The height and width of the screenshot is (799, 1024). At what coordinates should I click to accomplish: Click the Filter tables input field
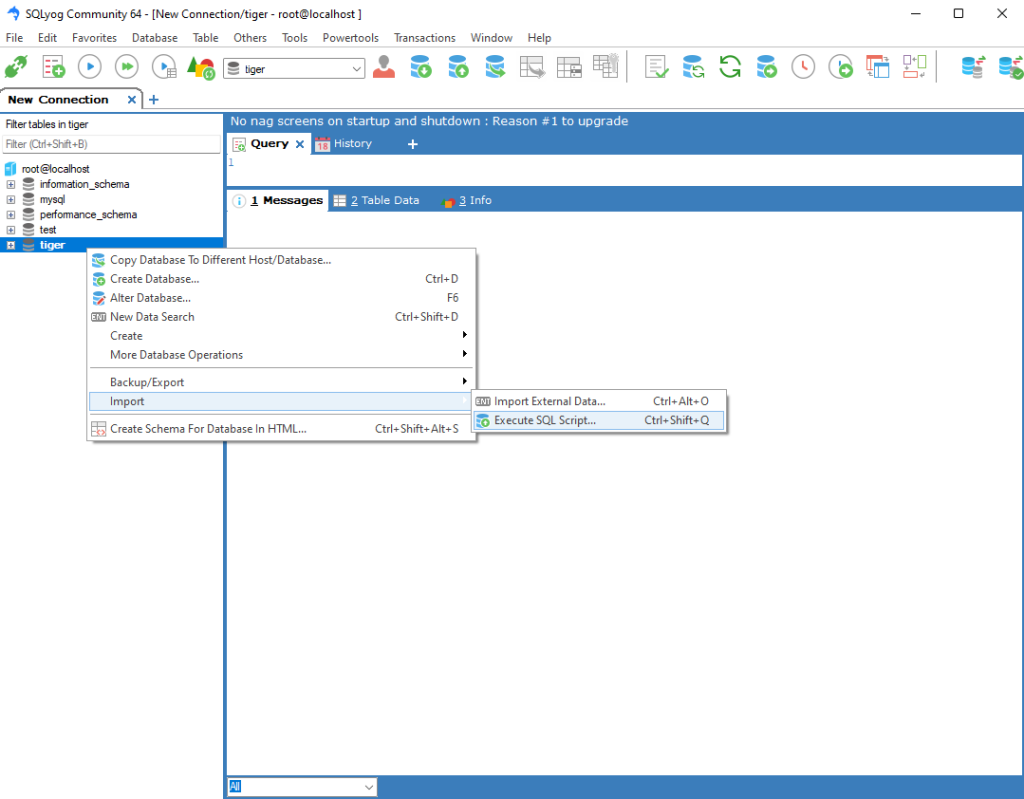click(111, 144)
